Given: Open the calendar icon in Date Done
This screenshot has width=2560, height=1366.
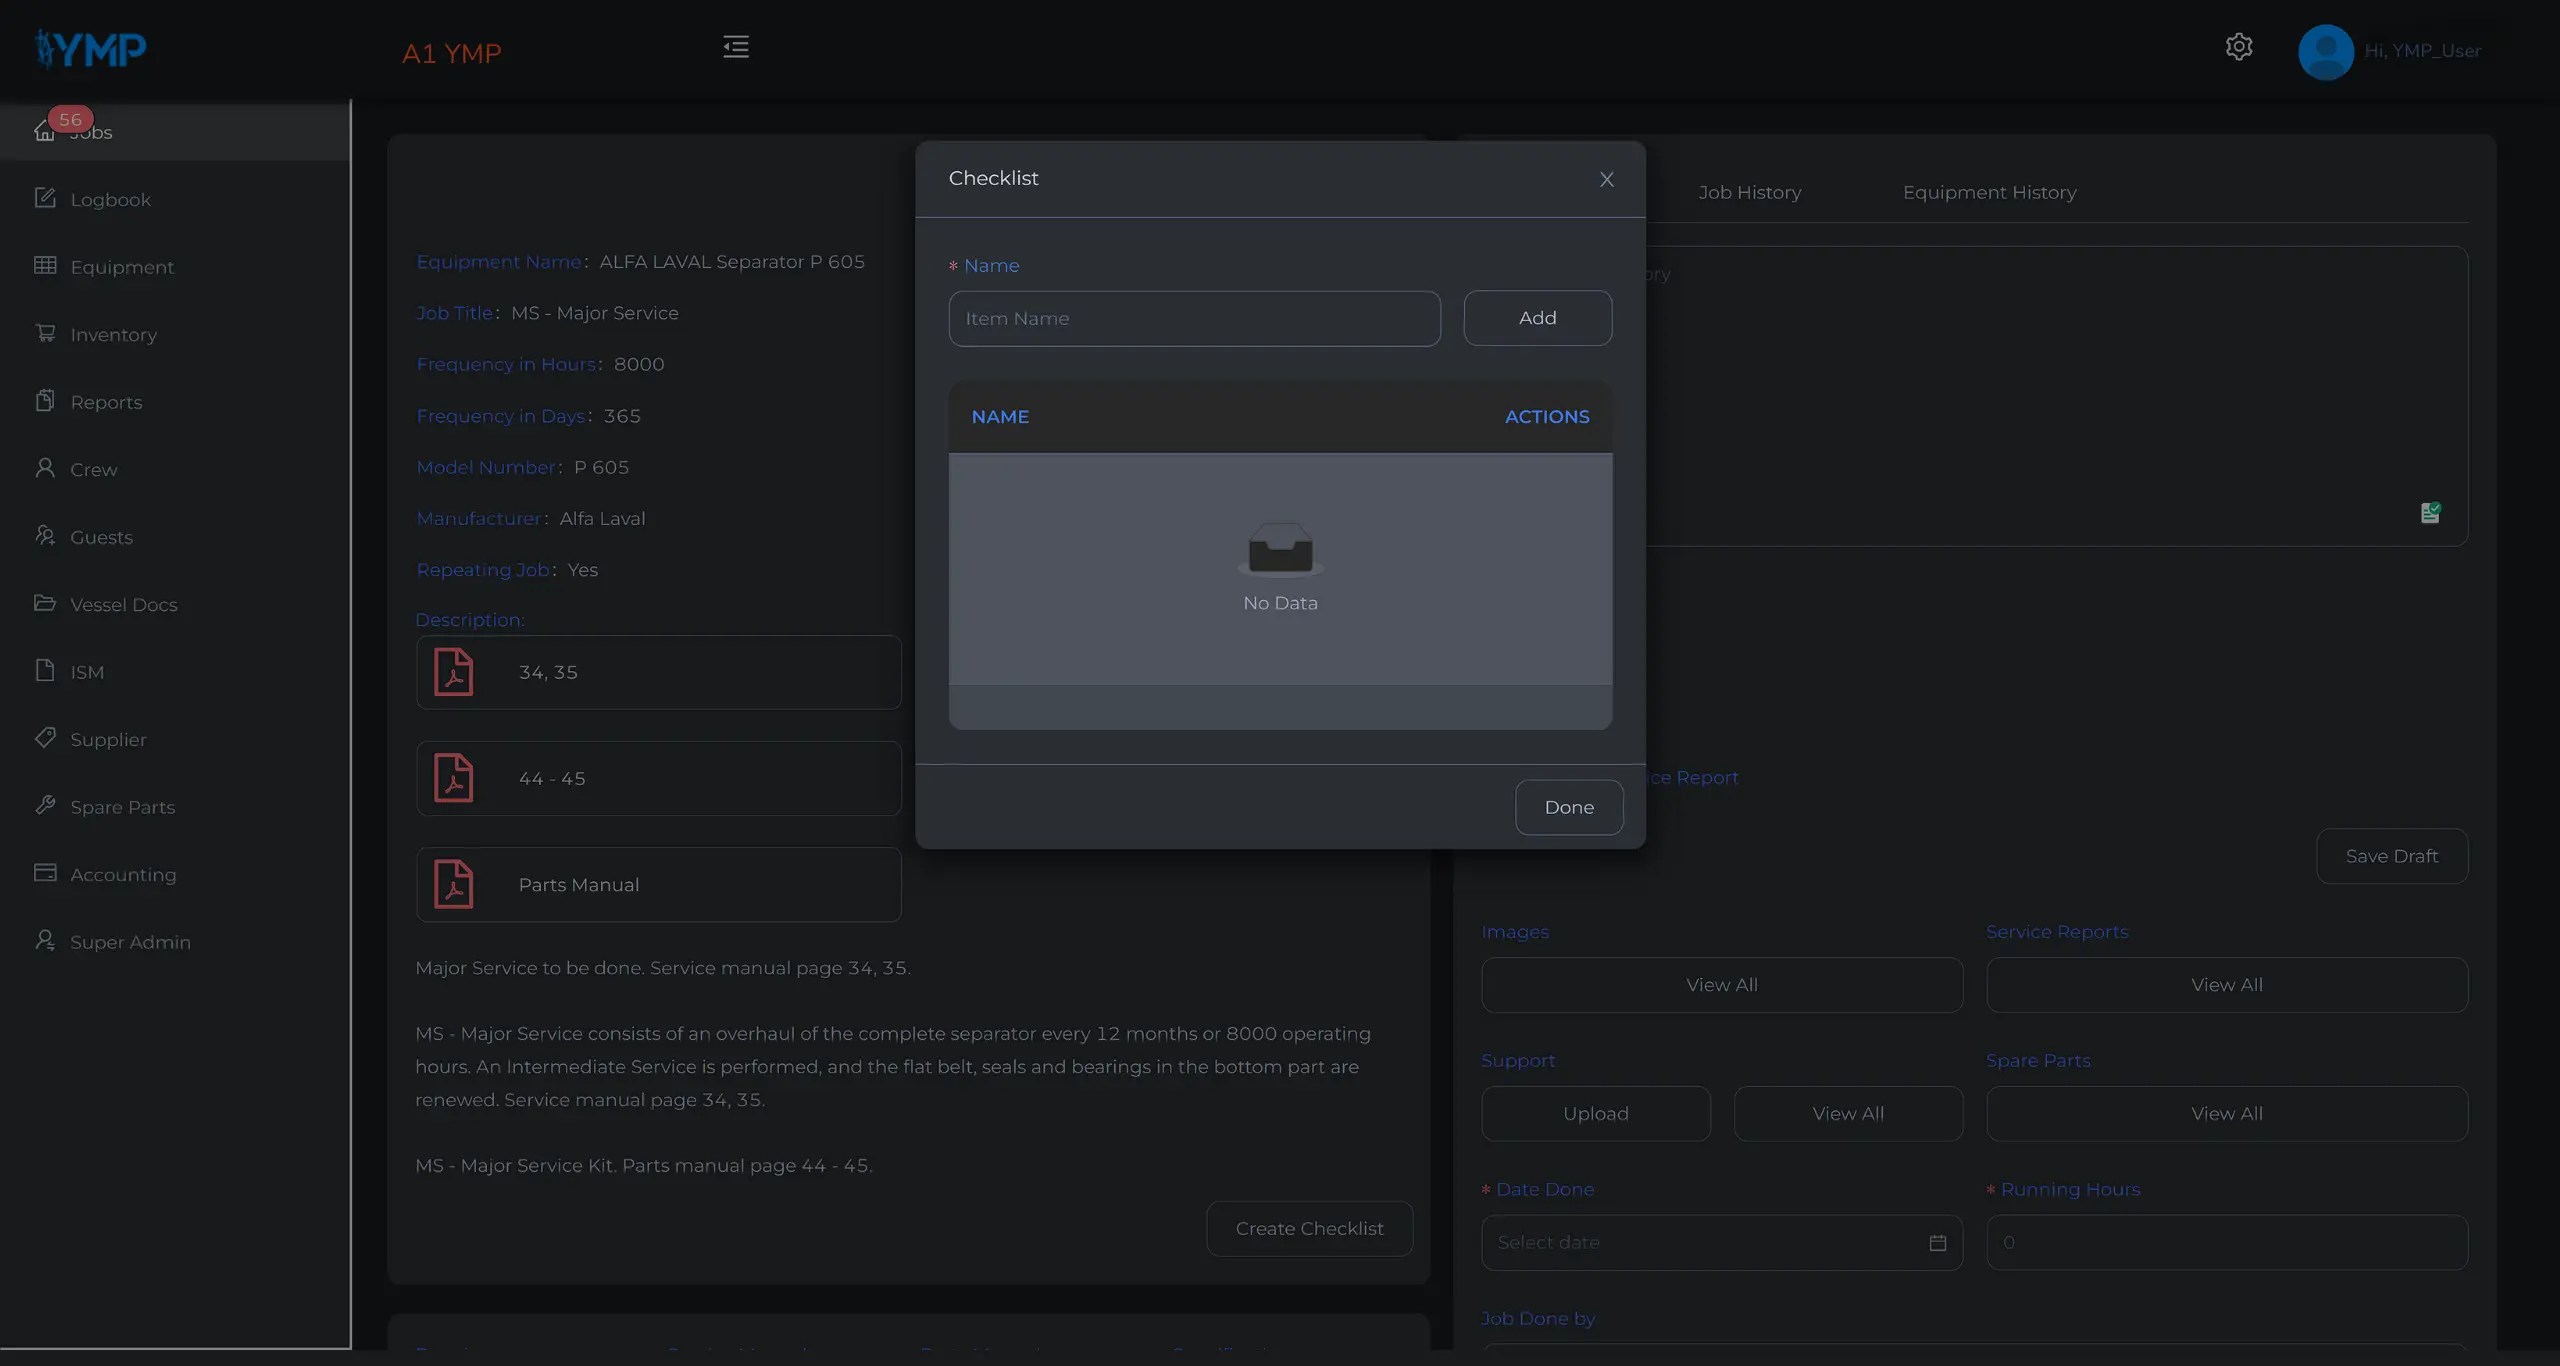Looking at the screenshot, I should pyautogui.click(x=1937, y=1242).
